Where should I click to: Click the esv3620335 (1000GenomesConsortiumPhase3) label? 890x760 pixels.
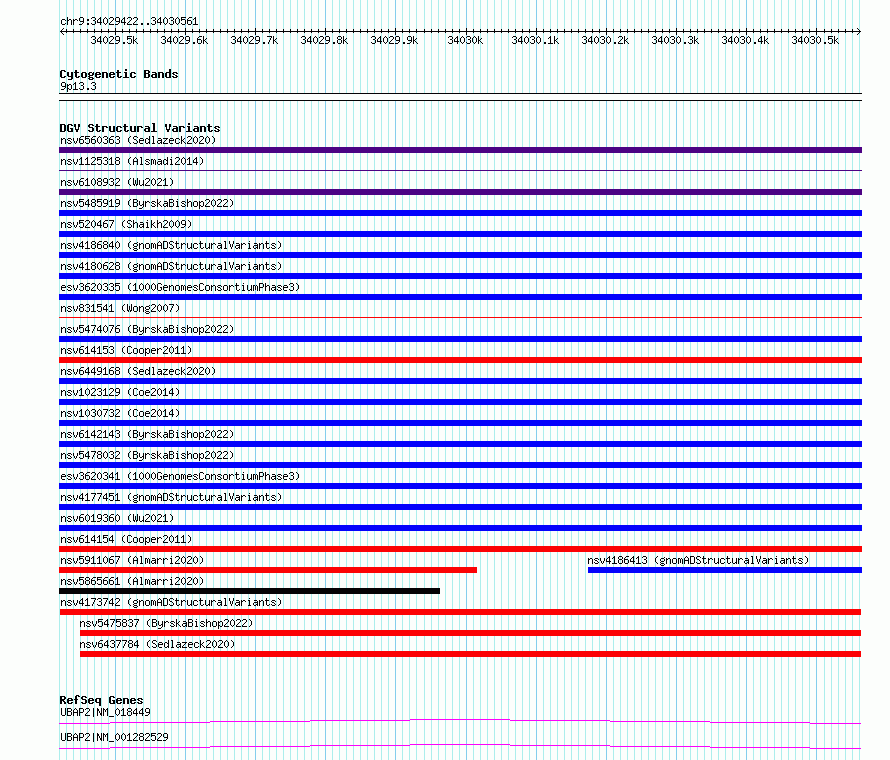coord(180,287)
